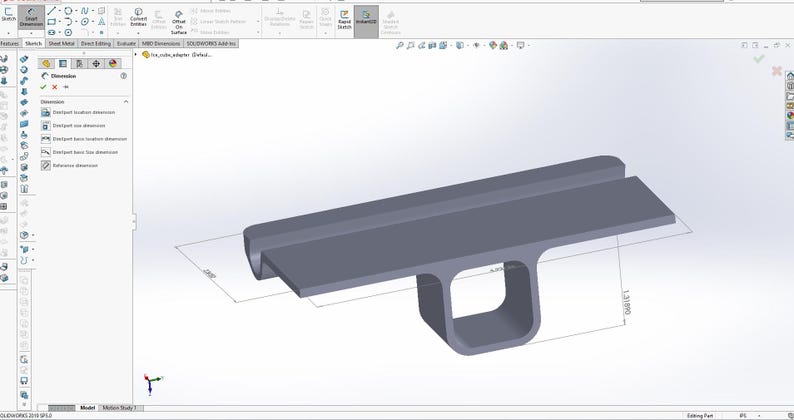Select DimXpert size dimension option

click(x=73, y=125)
